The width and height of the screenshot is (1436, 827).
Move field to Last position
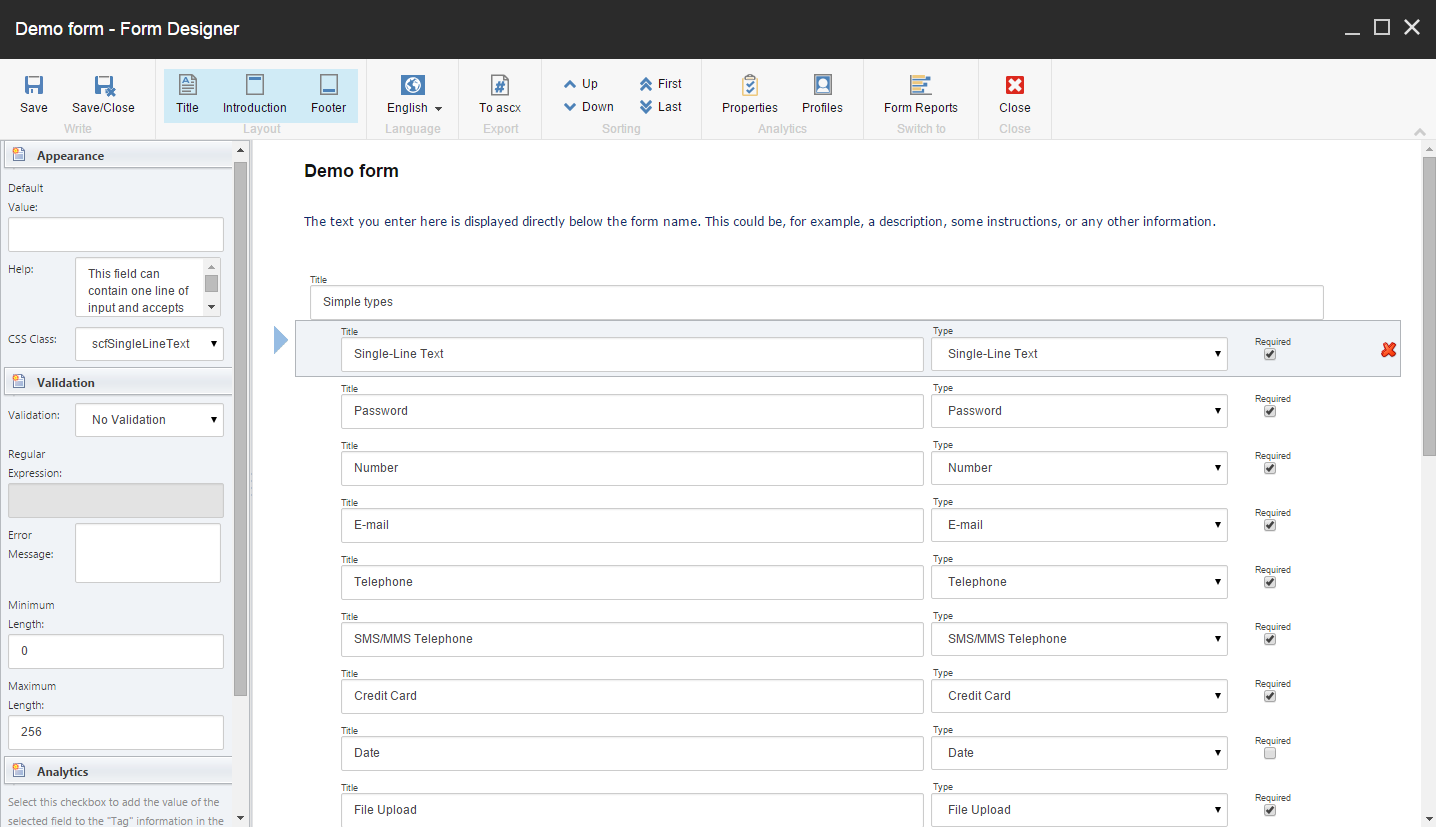click(660, 107)
